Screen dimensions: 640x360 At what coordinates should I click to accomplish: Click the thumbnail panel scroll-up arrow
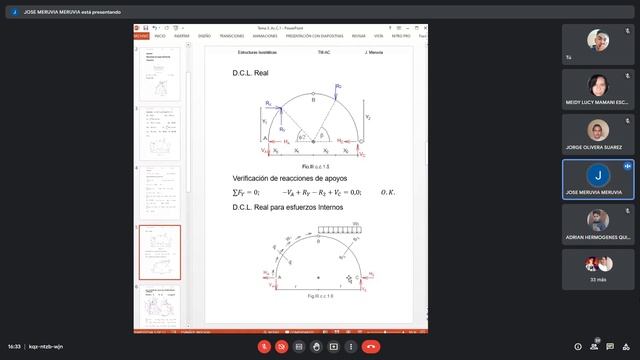(x=188, y=45)
